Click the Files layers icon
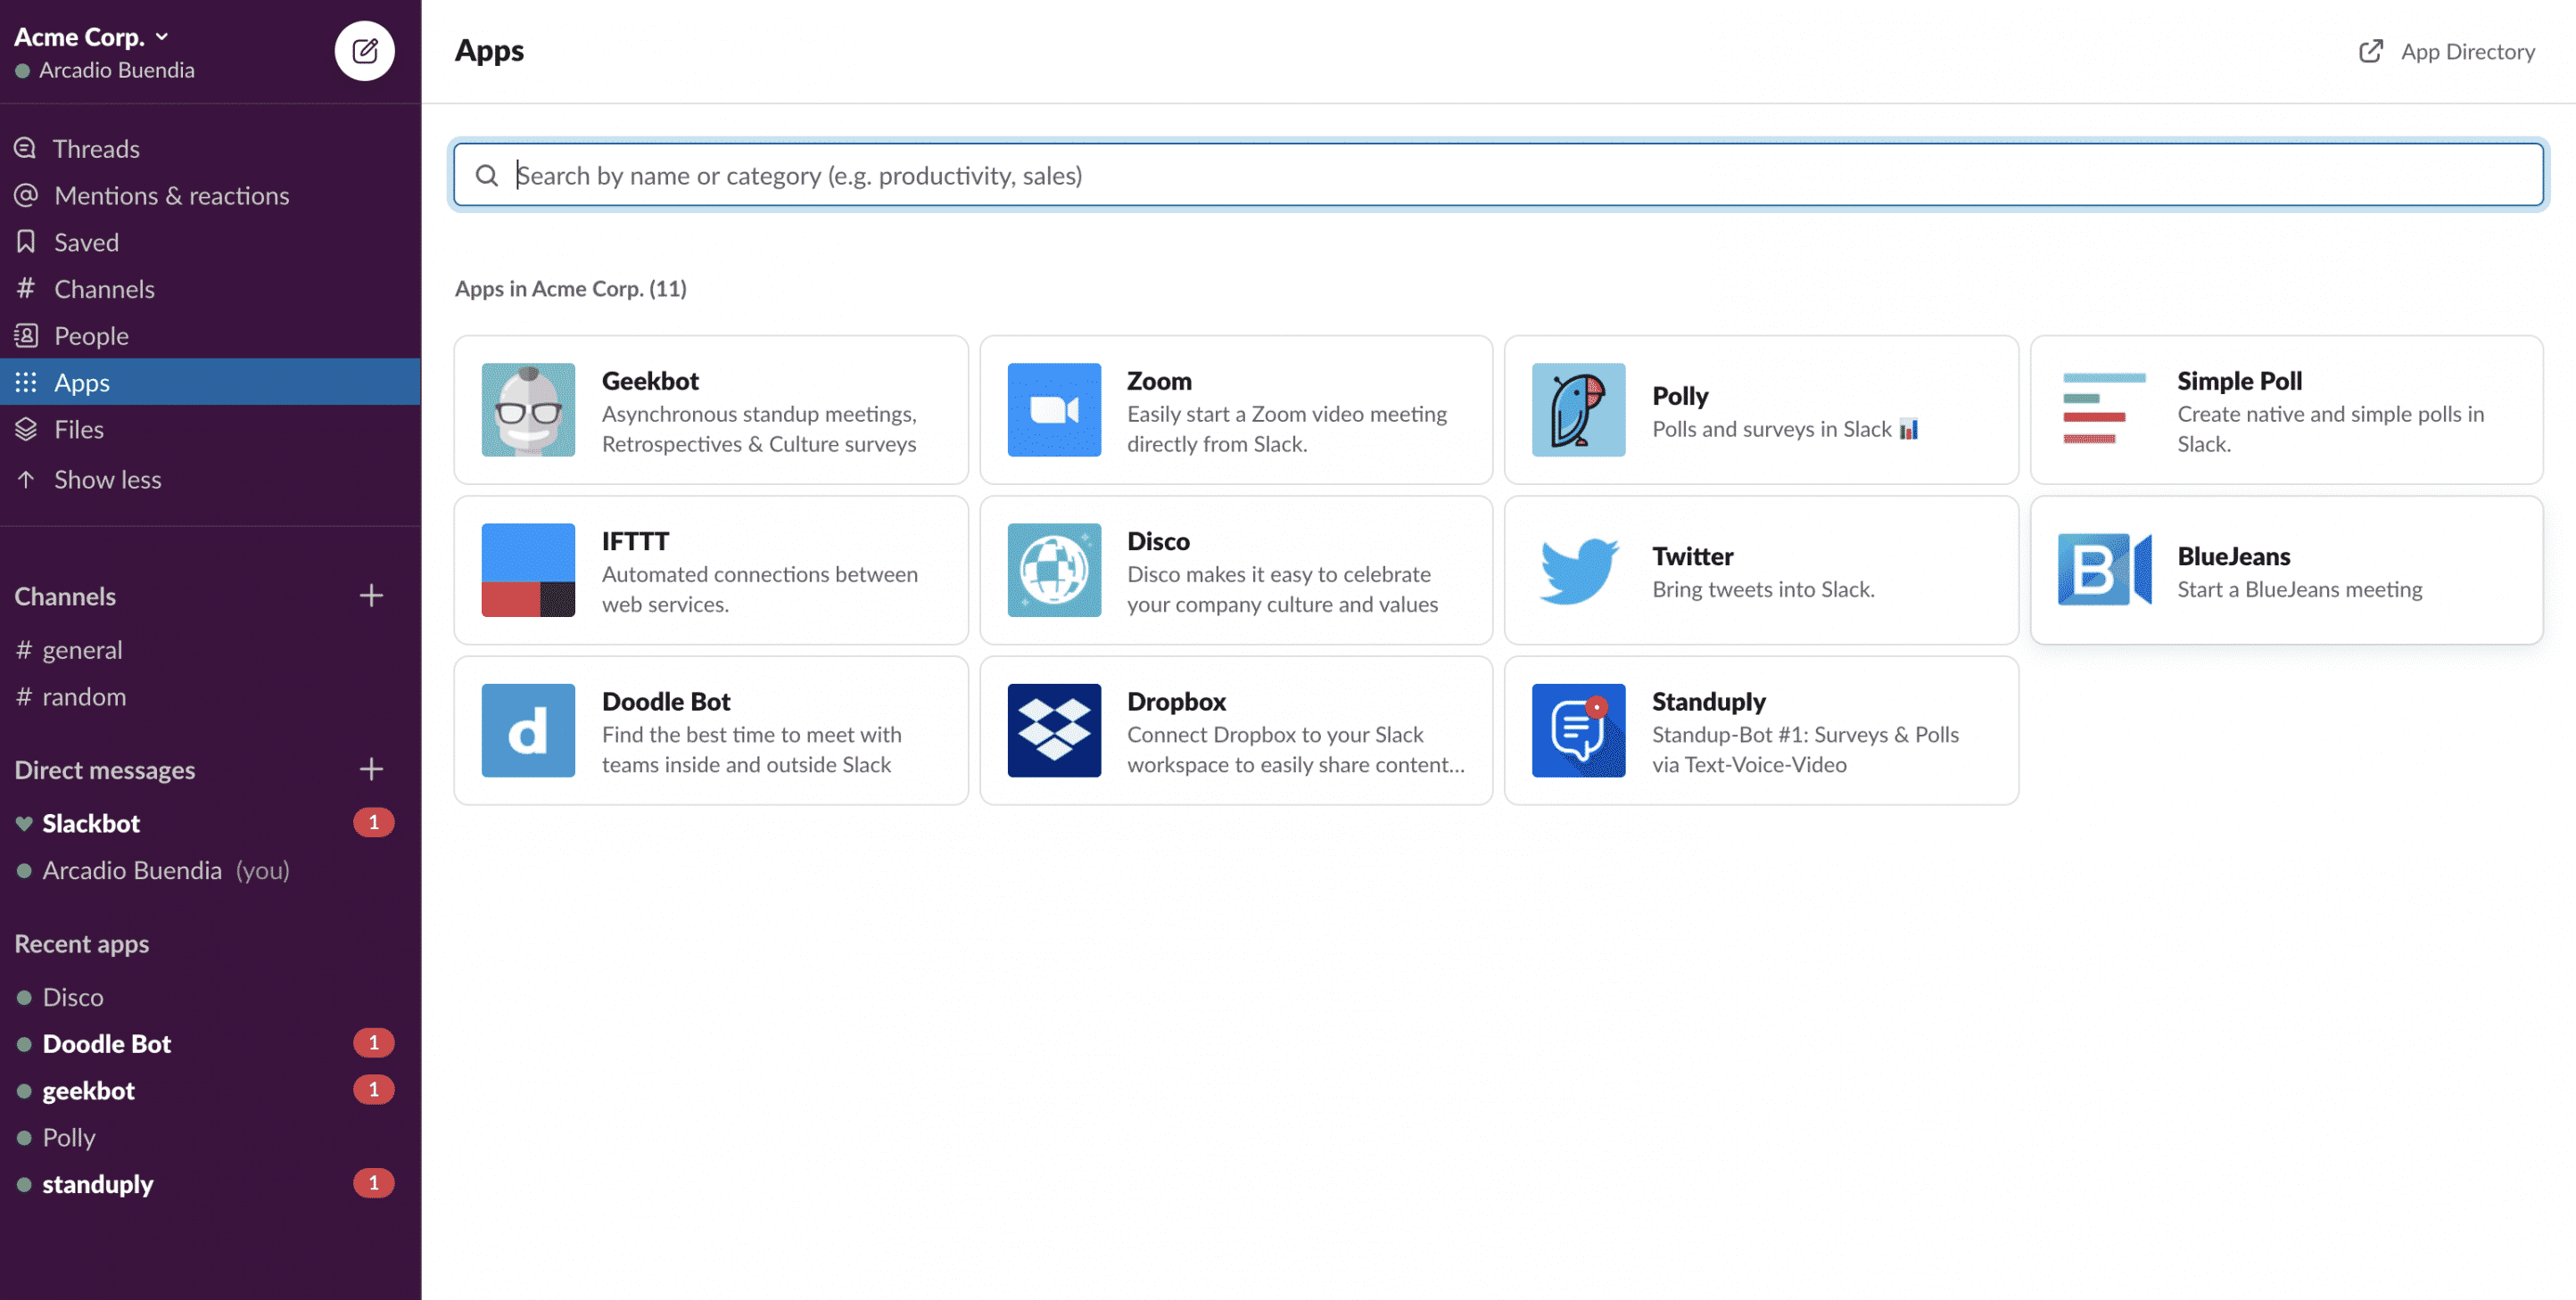The height and width of the screenshot is (1300, 2576). pos(25,429)
